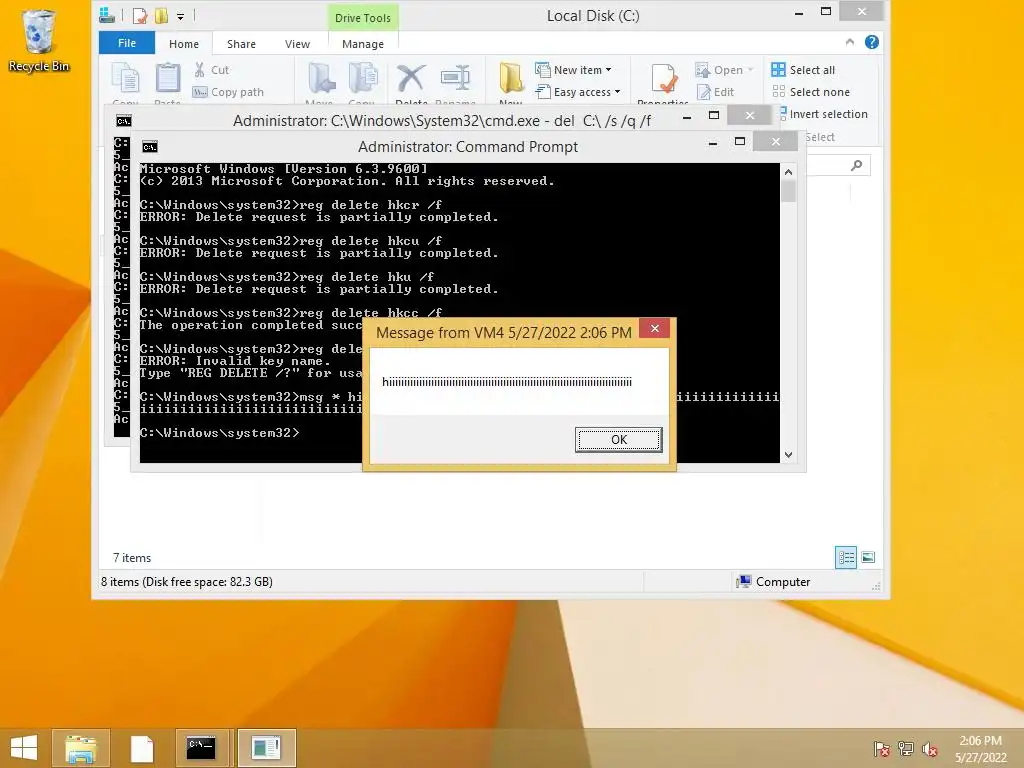This screenshot has height=768, width=1024.
Task: Open the Quick Access Toolbar customize dropdown
Action: 180,16
